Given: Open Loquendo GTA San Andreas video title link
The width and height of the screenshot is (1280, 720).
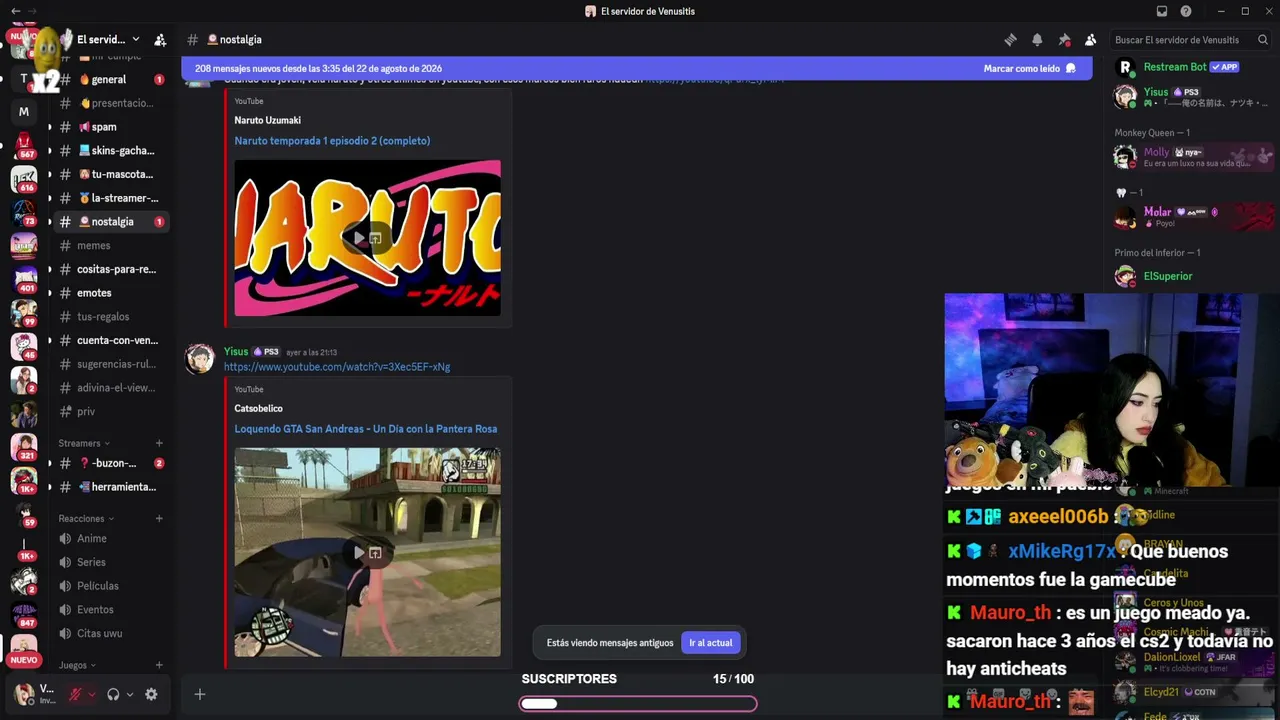Looking at the screenshot, I should (366, 429).
